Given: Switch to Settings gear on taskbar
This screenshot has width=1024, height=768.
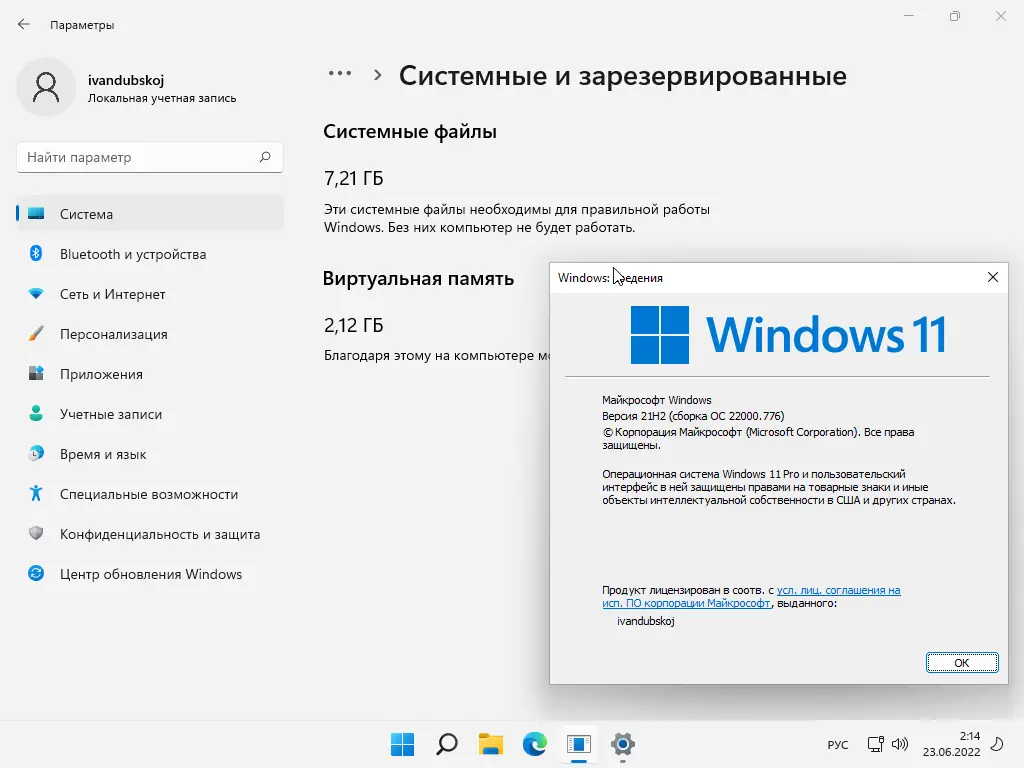Looking at the screenshot, I should click(623, 744).
